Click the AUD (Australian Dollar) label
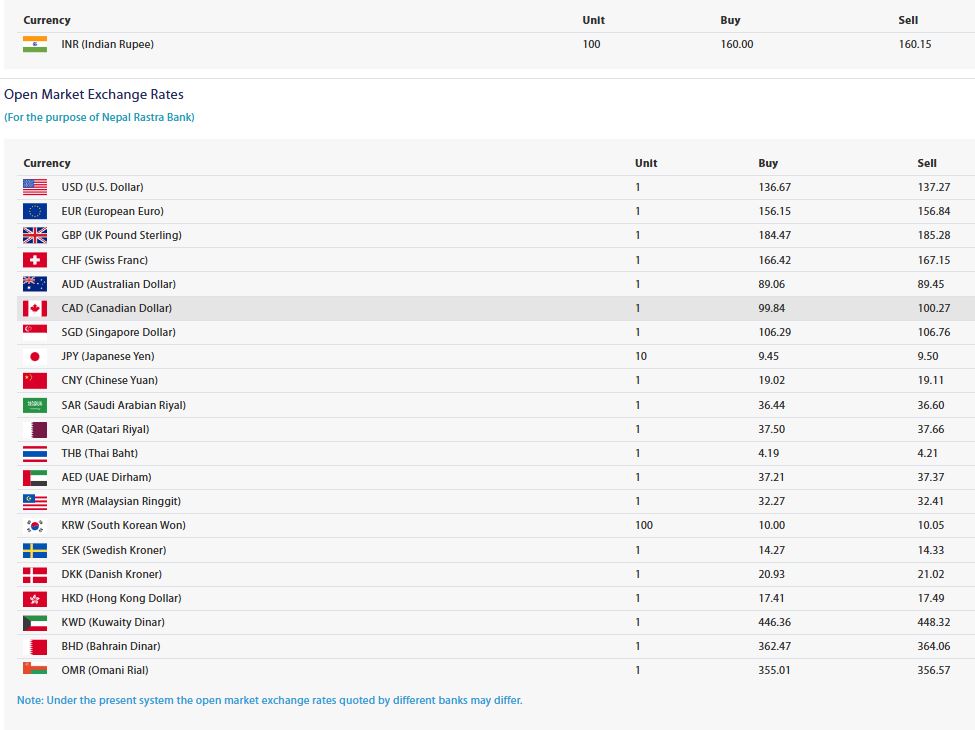This screenshot has width=975, height=730. 118,284
